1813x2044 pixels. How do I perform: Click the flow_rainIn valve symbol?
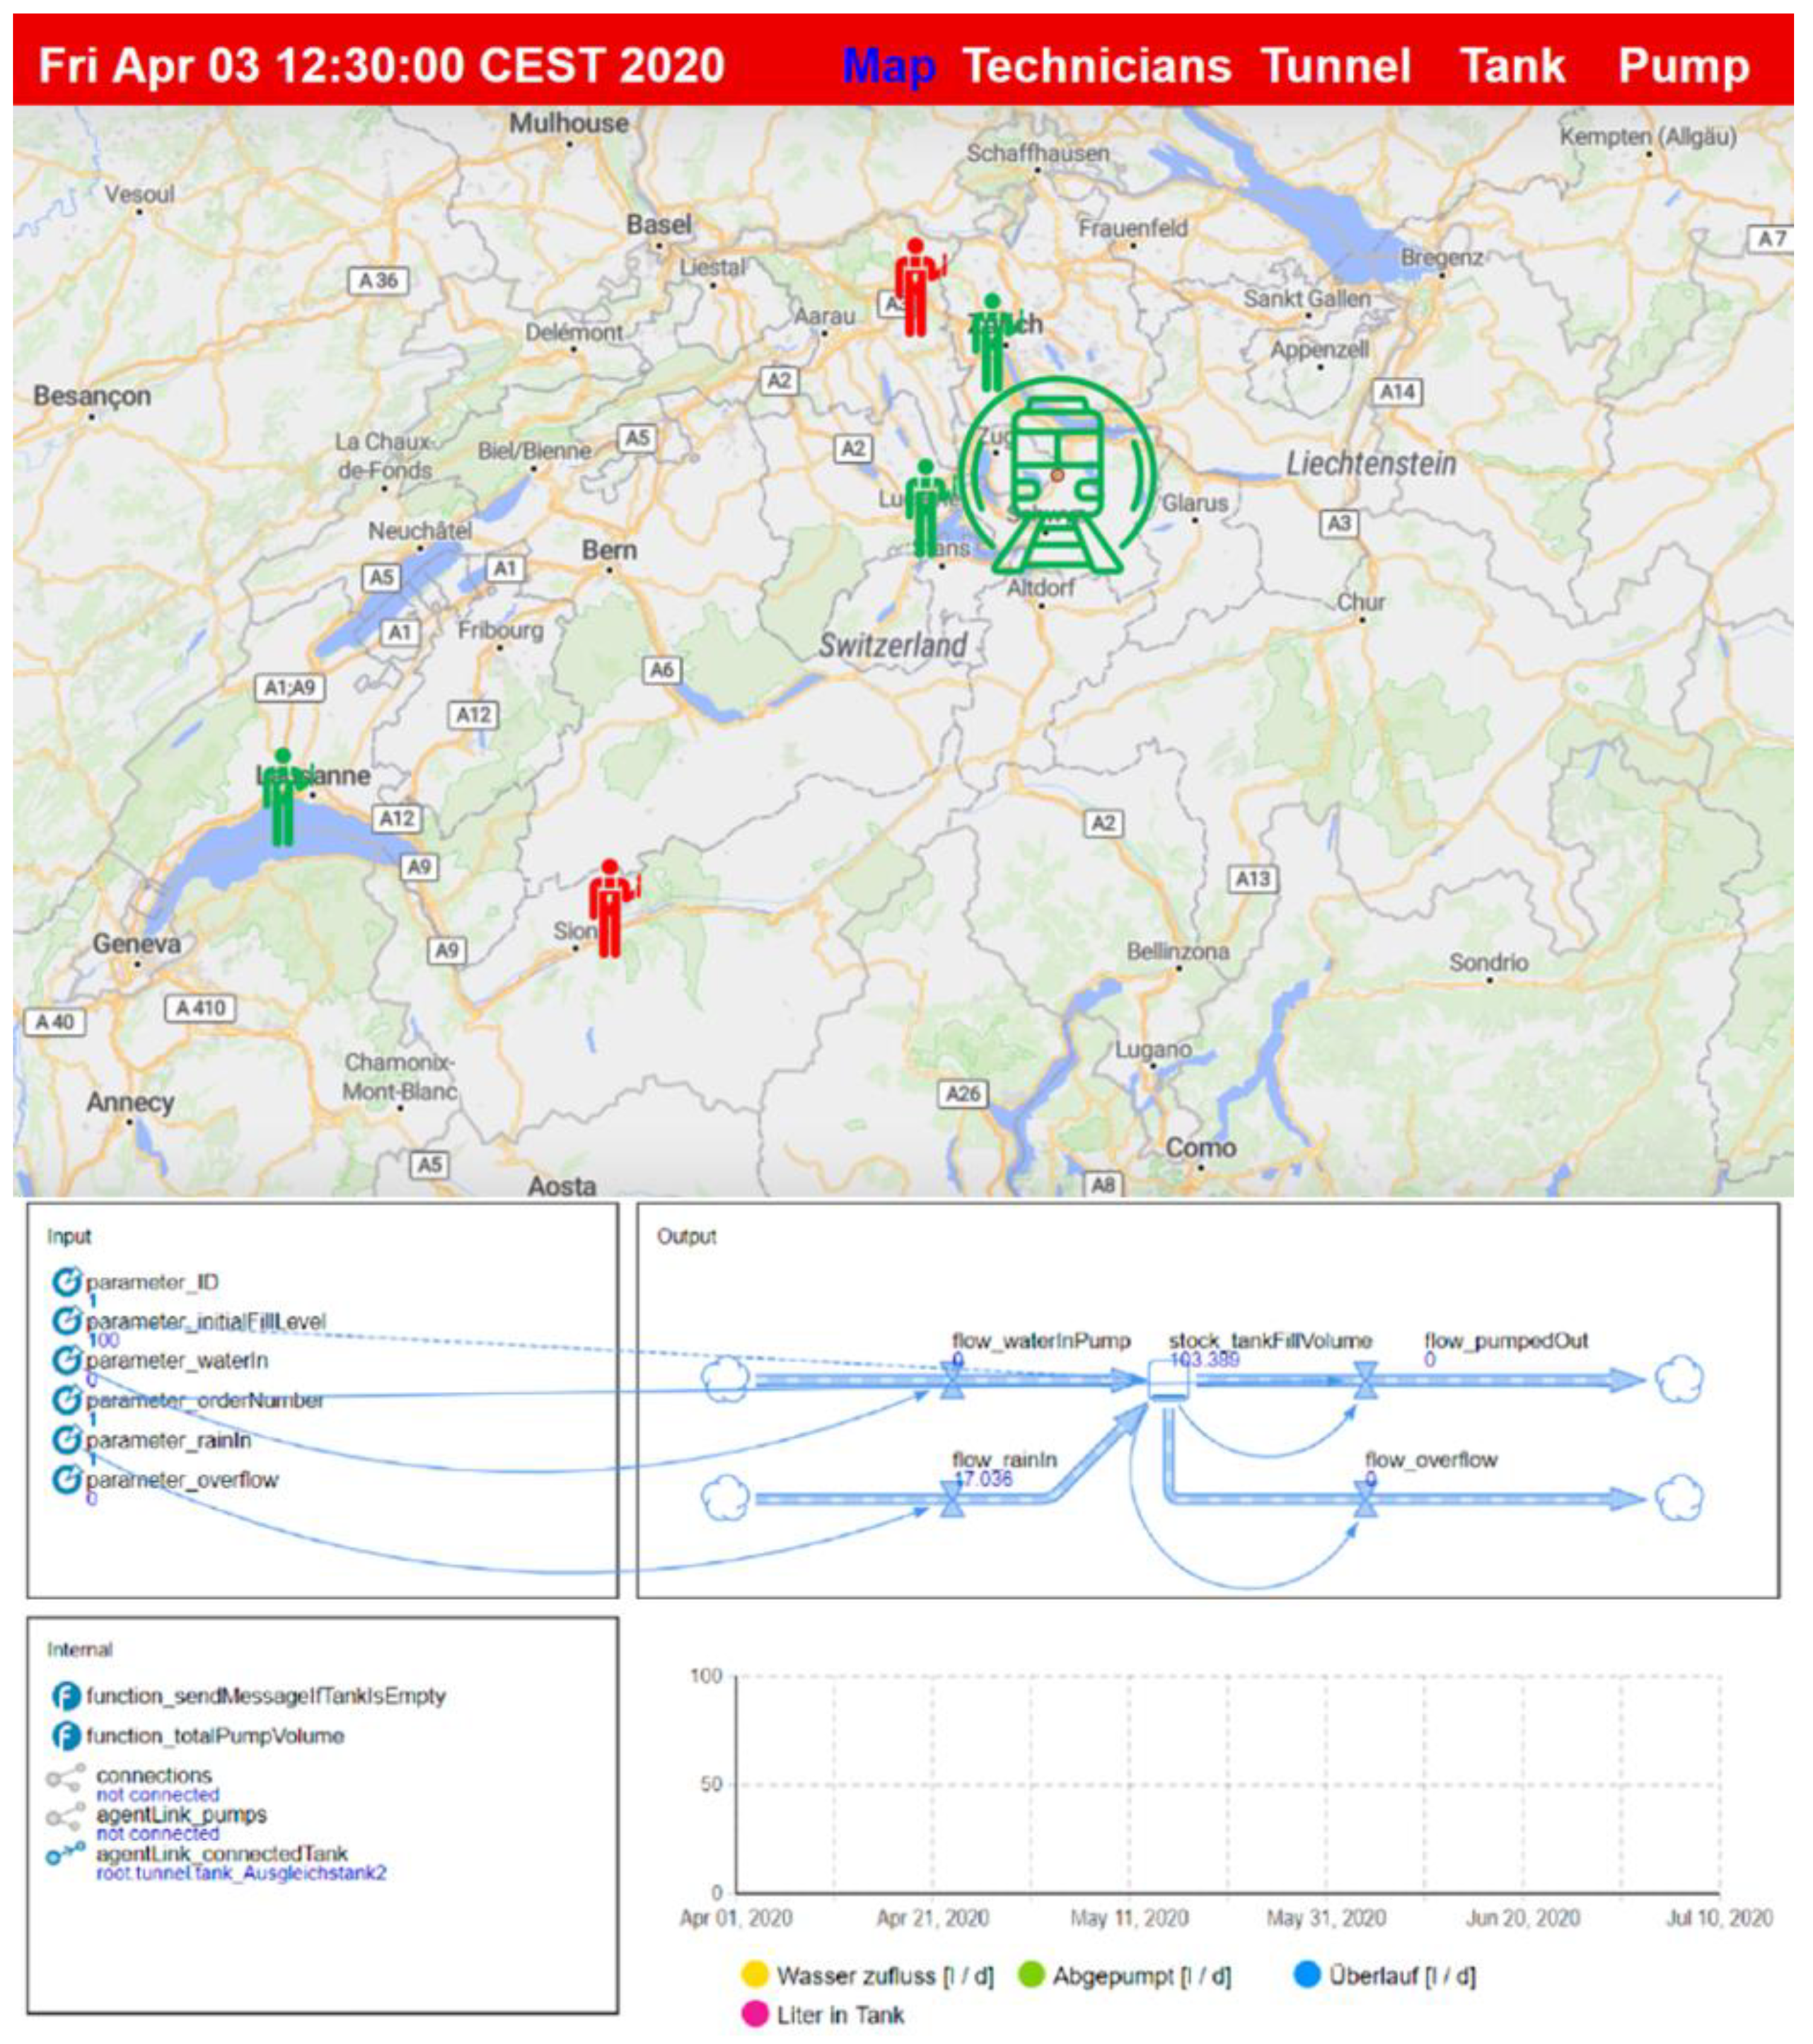(x=952, y=1500)
